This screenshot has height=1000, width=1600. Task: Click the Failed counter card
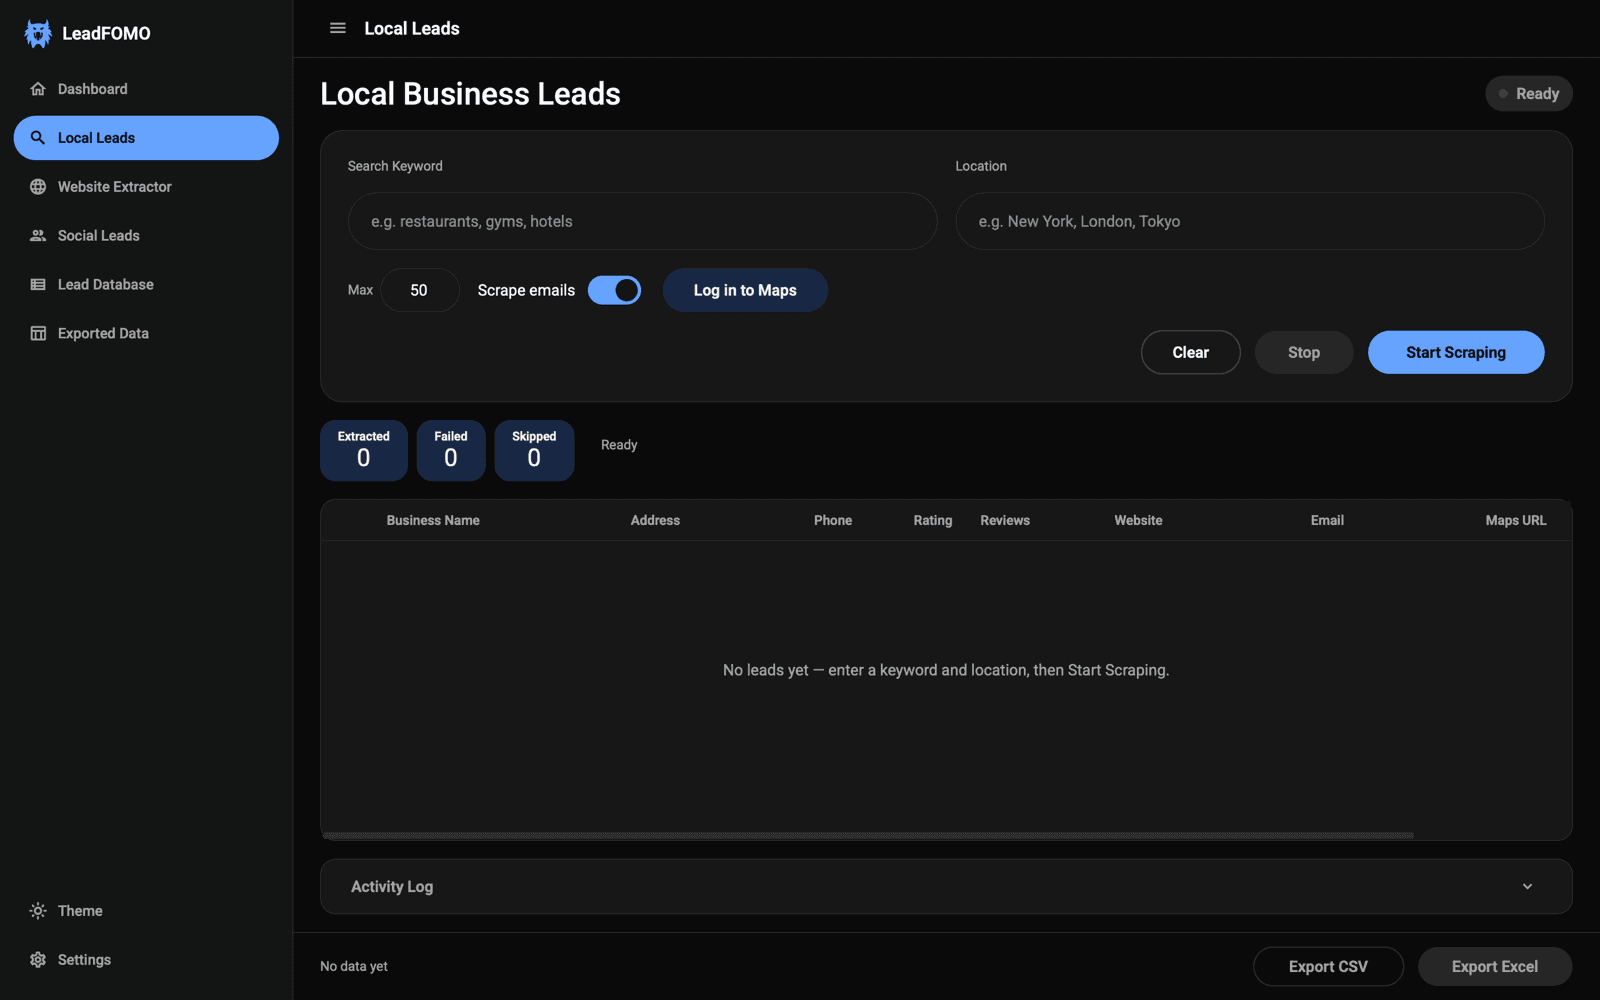(451, 451)
